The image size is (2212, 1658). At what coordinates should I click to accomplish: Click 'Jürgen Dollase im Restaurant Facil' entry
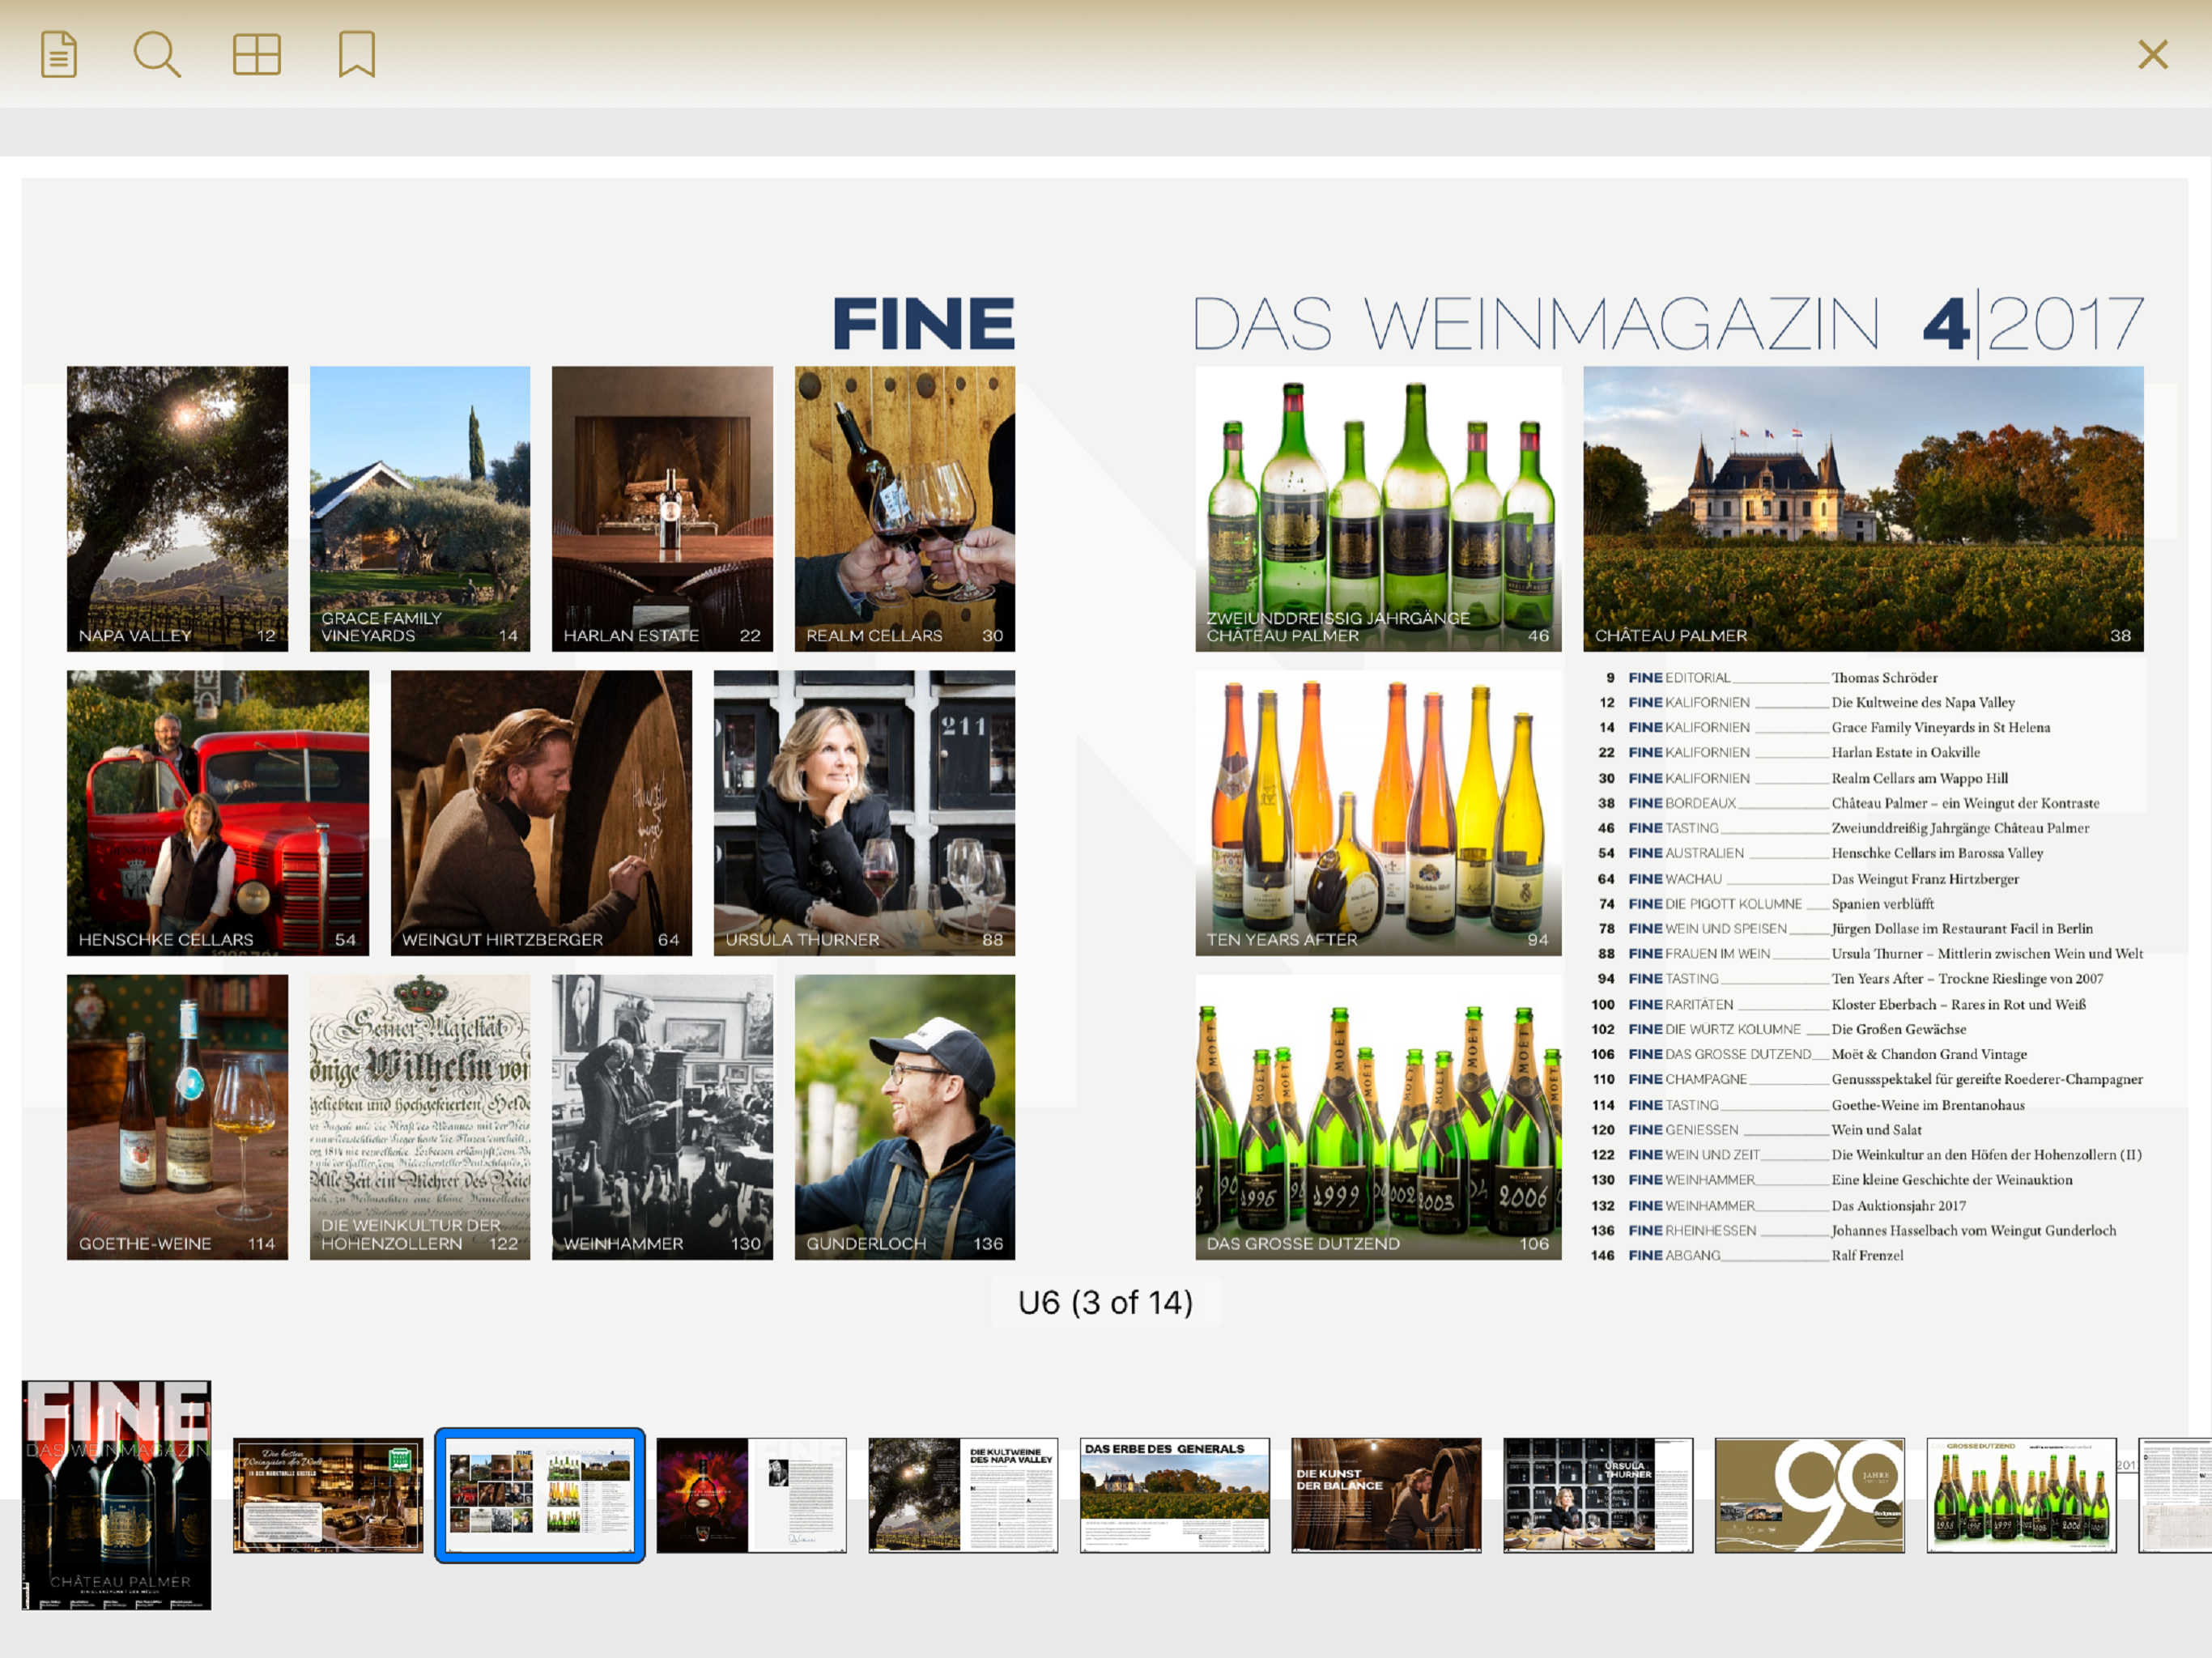point(1962,929)
